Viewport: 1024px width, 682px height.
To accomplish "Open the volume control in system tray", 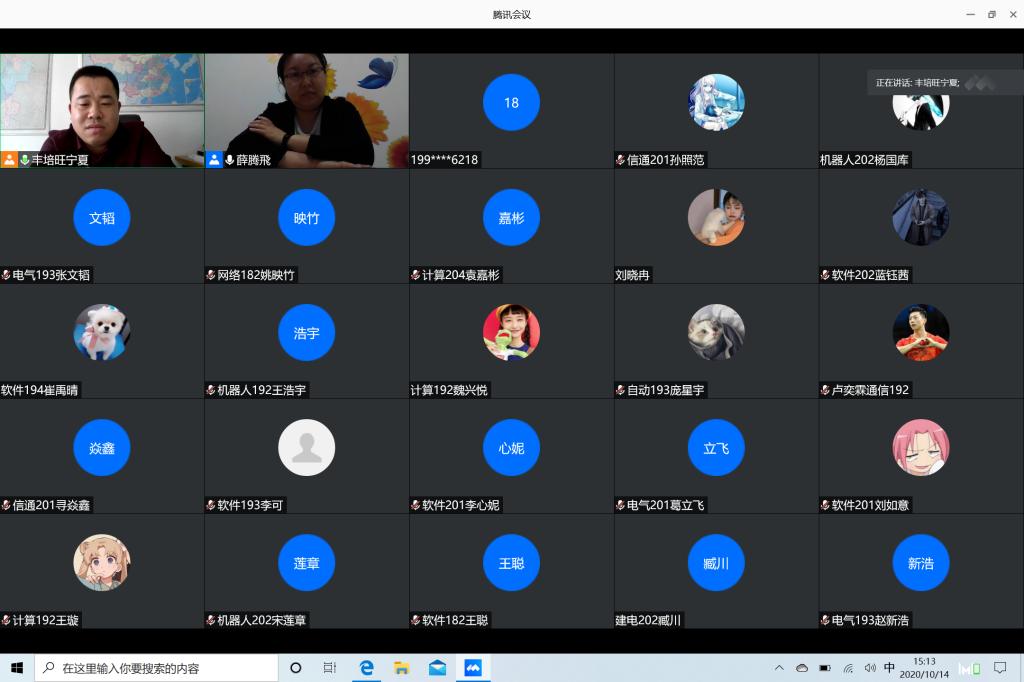I will (x=868, y=668).
